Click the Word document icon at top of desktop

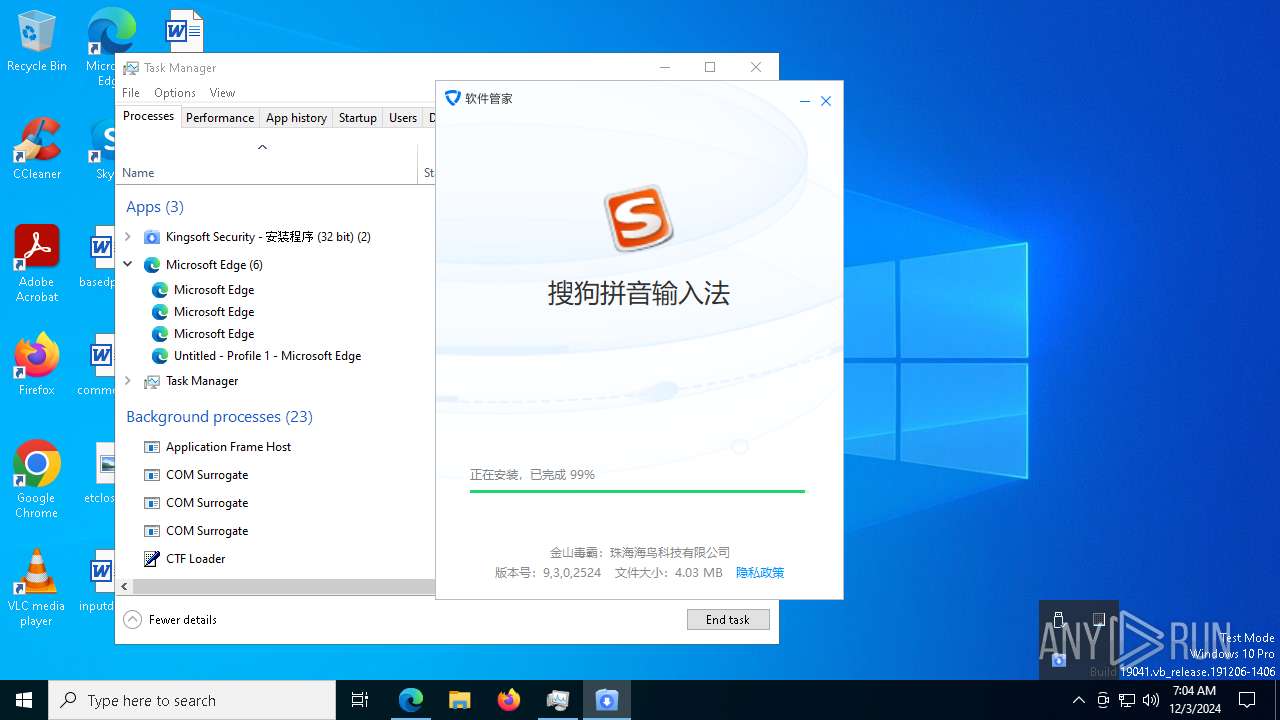pyautogui.click(x=184, y=30)
